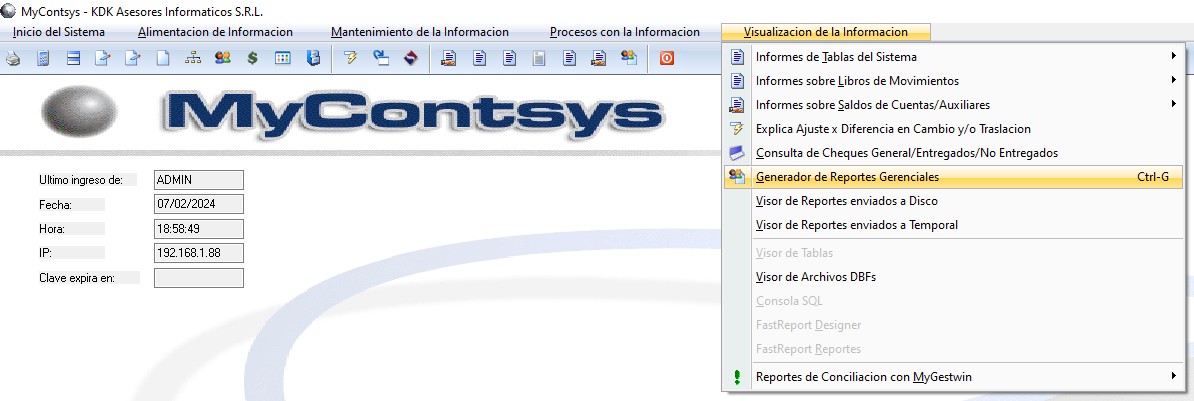Click the org chart hierarchy toolbar icon
Image resolution: width=1194 pixels, height=401 pixels.
coord(193,58)
